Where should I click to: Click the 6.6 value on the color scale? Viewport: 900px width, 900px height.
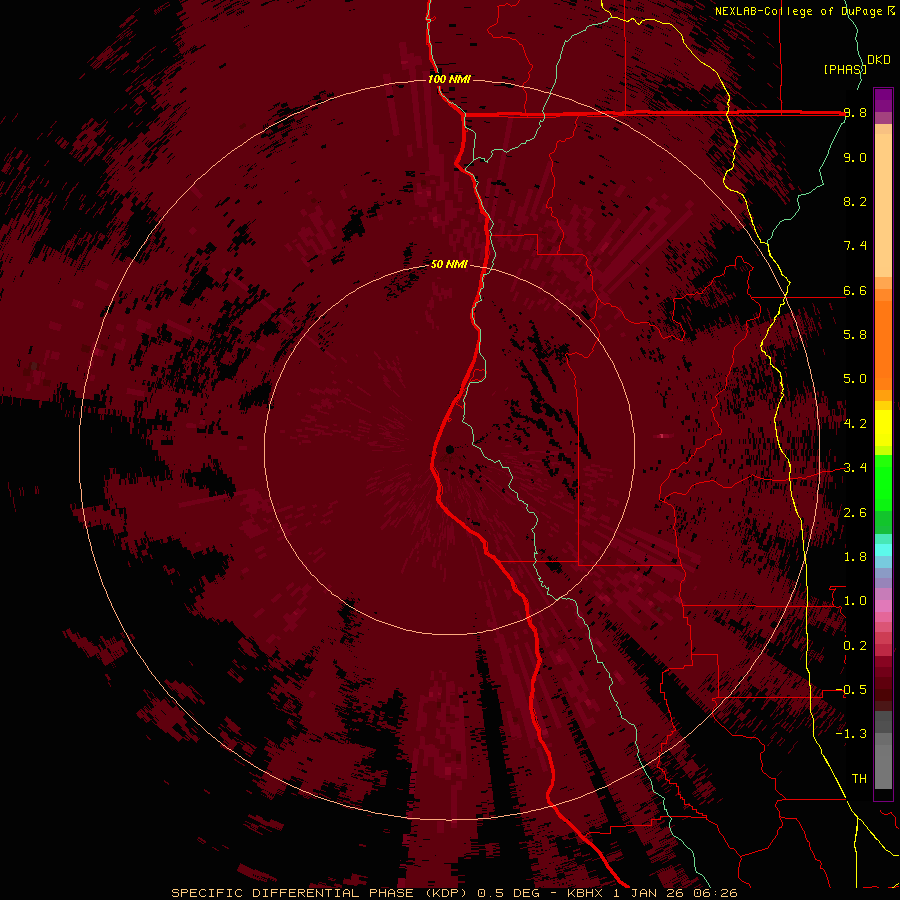click(855, 290)
